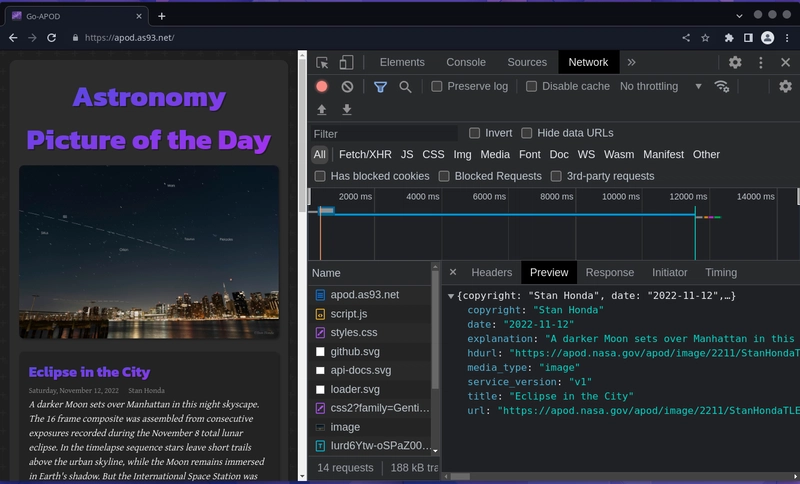Filter requests by Font
Viewport: 800px width, 484px height.
tap(530, 155)
